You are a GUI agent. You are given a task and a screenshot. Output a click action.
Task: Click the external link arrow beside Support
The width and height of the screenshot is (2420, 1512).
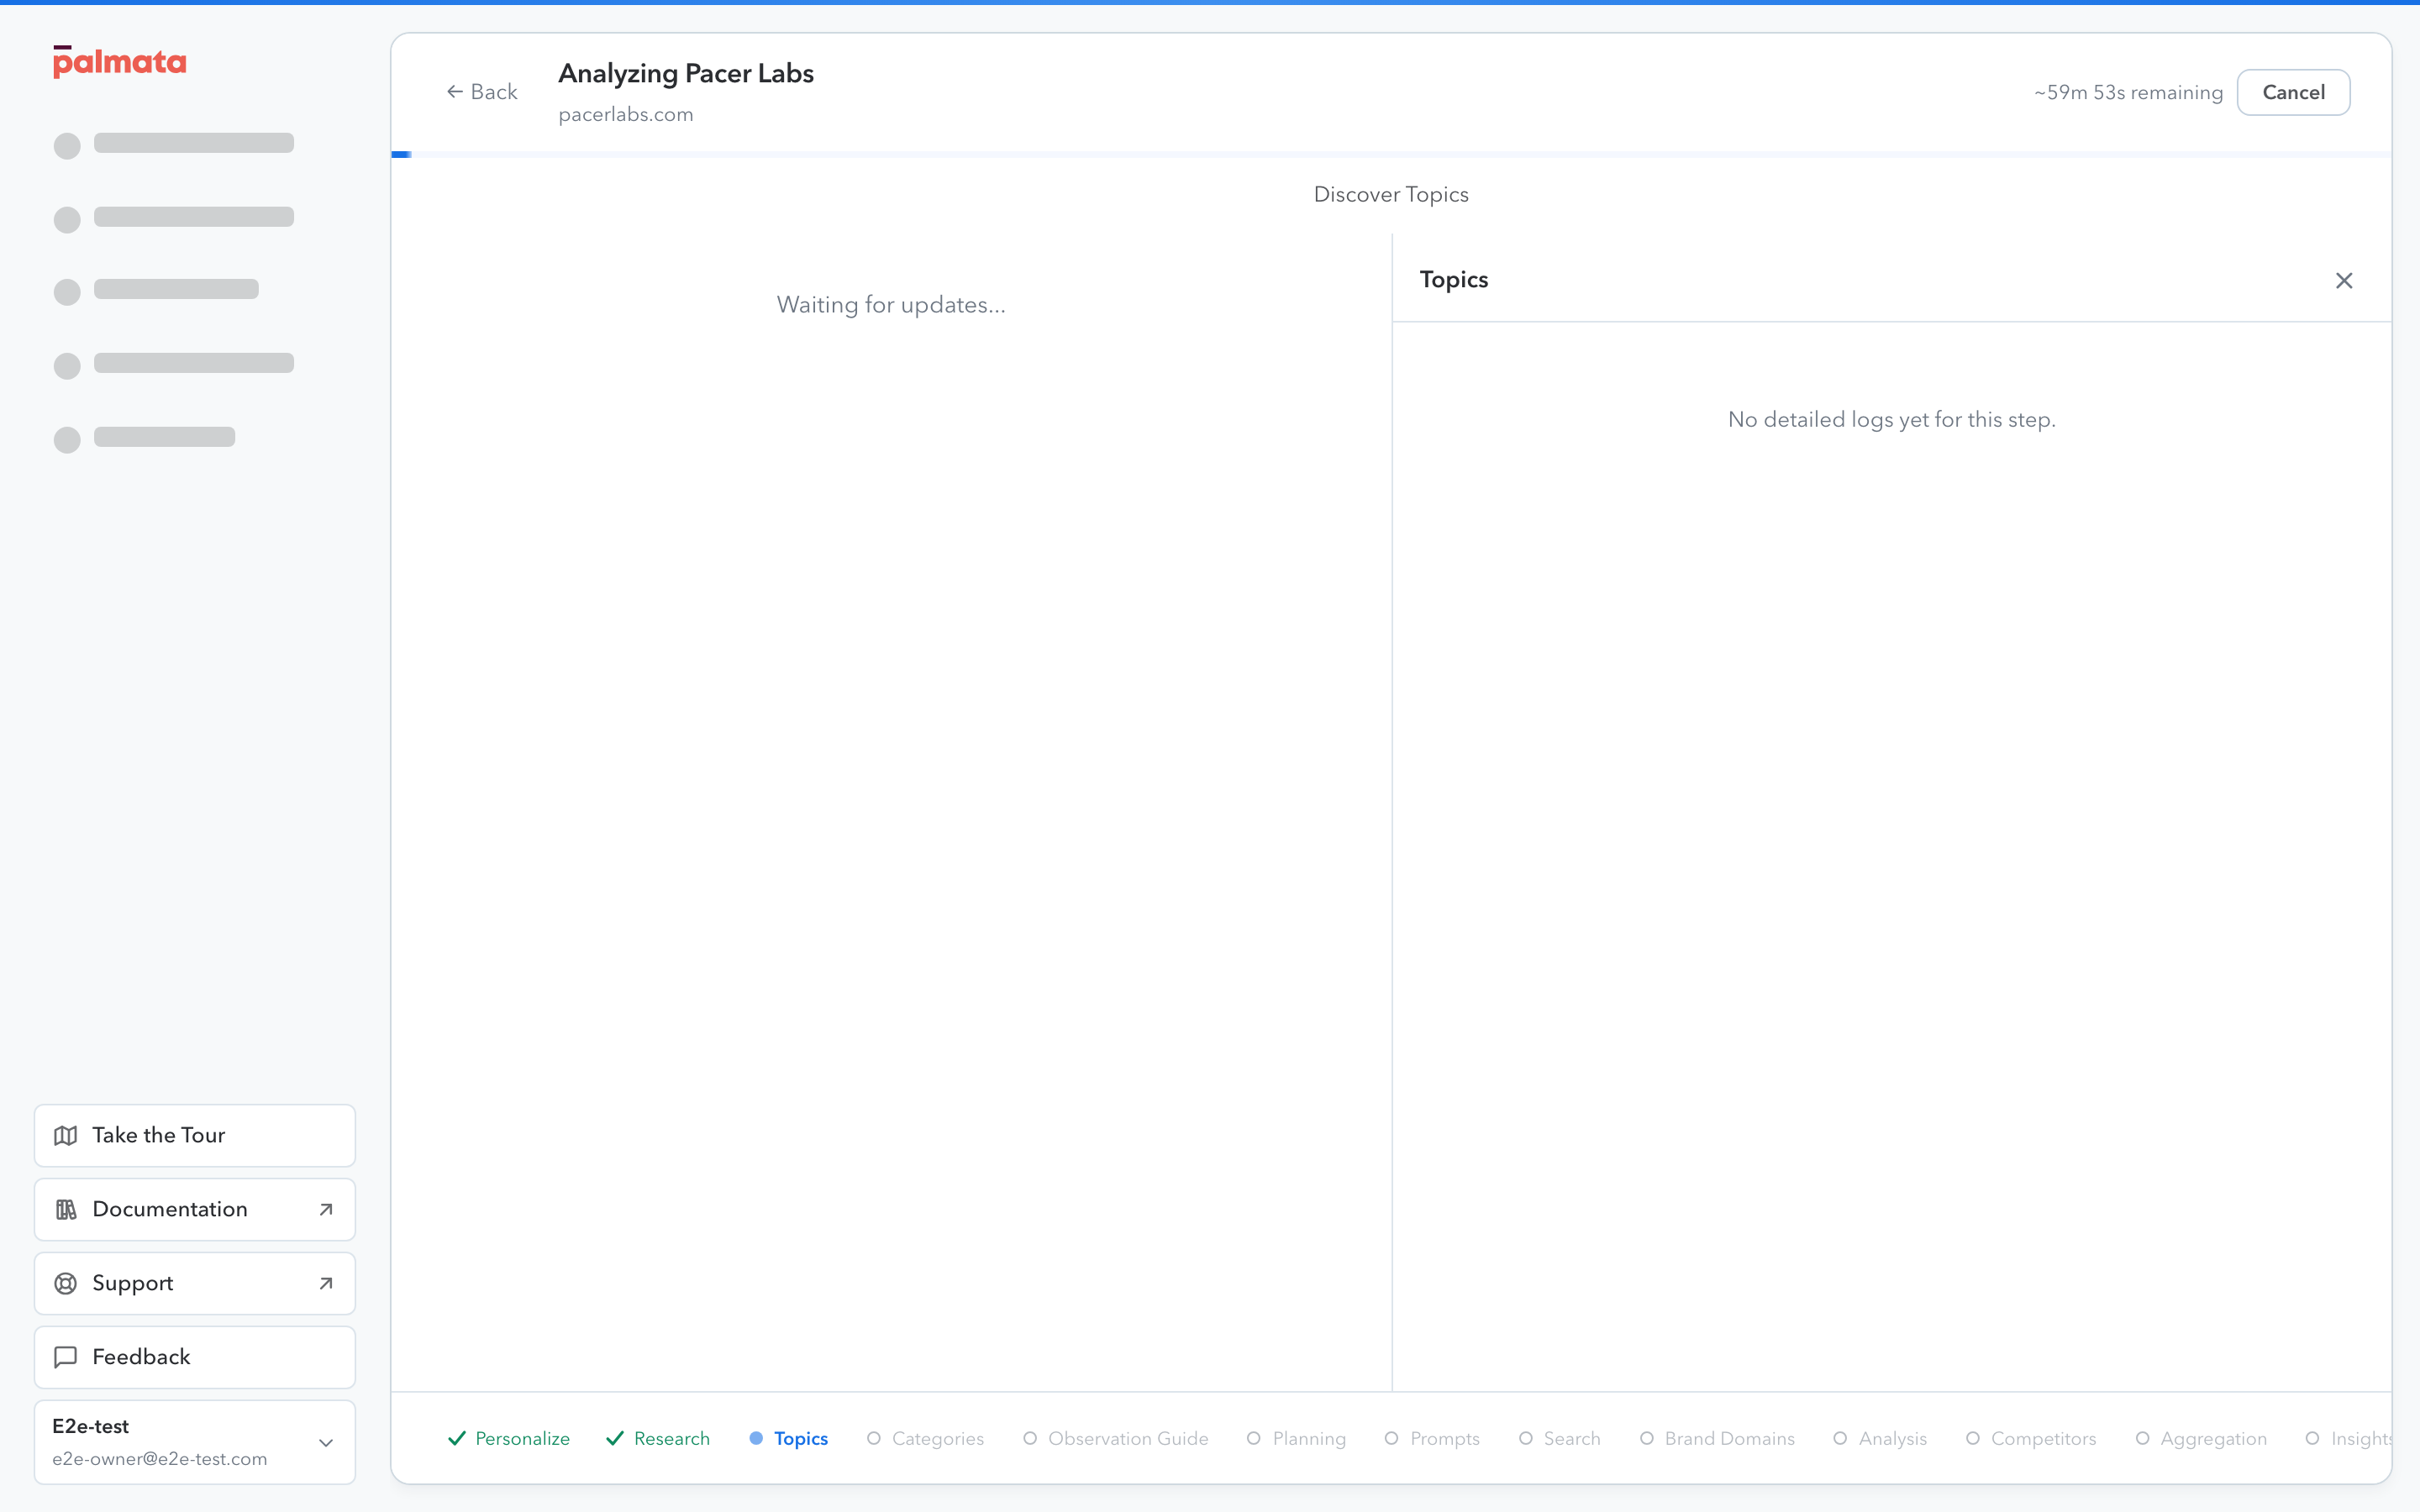click(326, 1283)
